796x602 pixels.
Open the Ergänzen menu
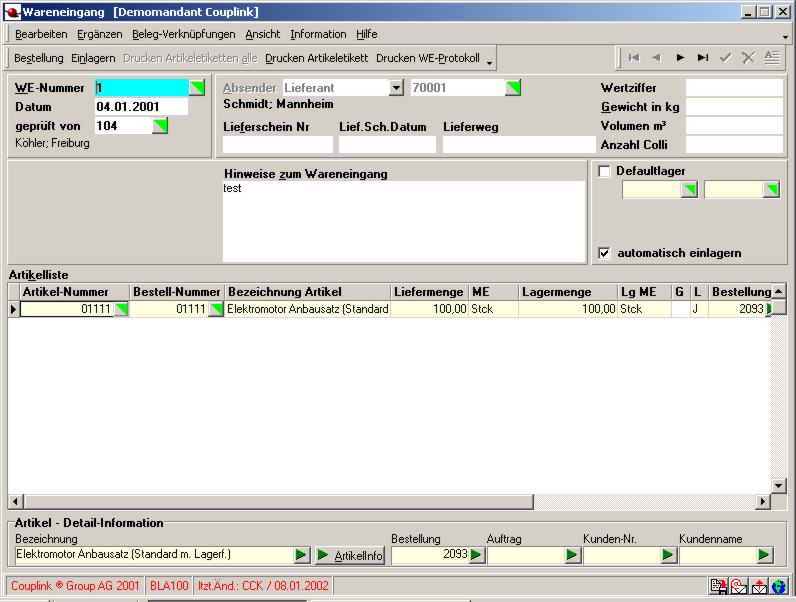click(99, 34)
